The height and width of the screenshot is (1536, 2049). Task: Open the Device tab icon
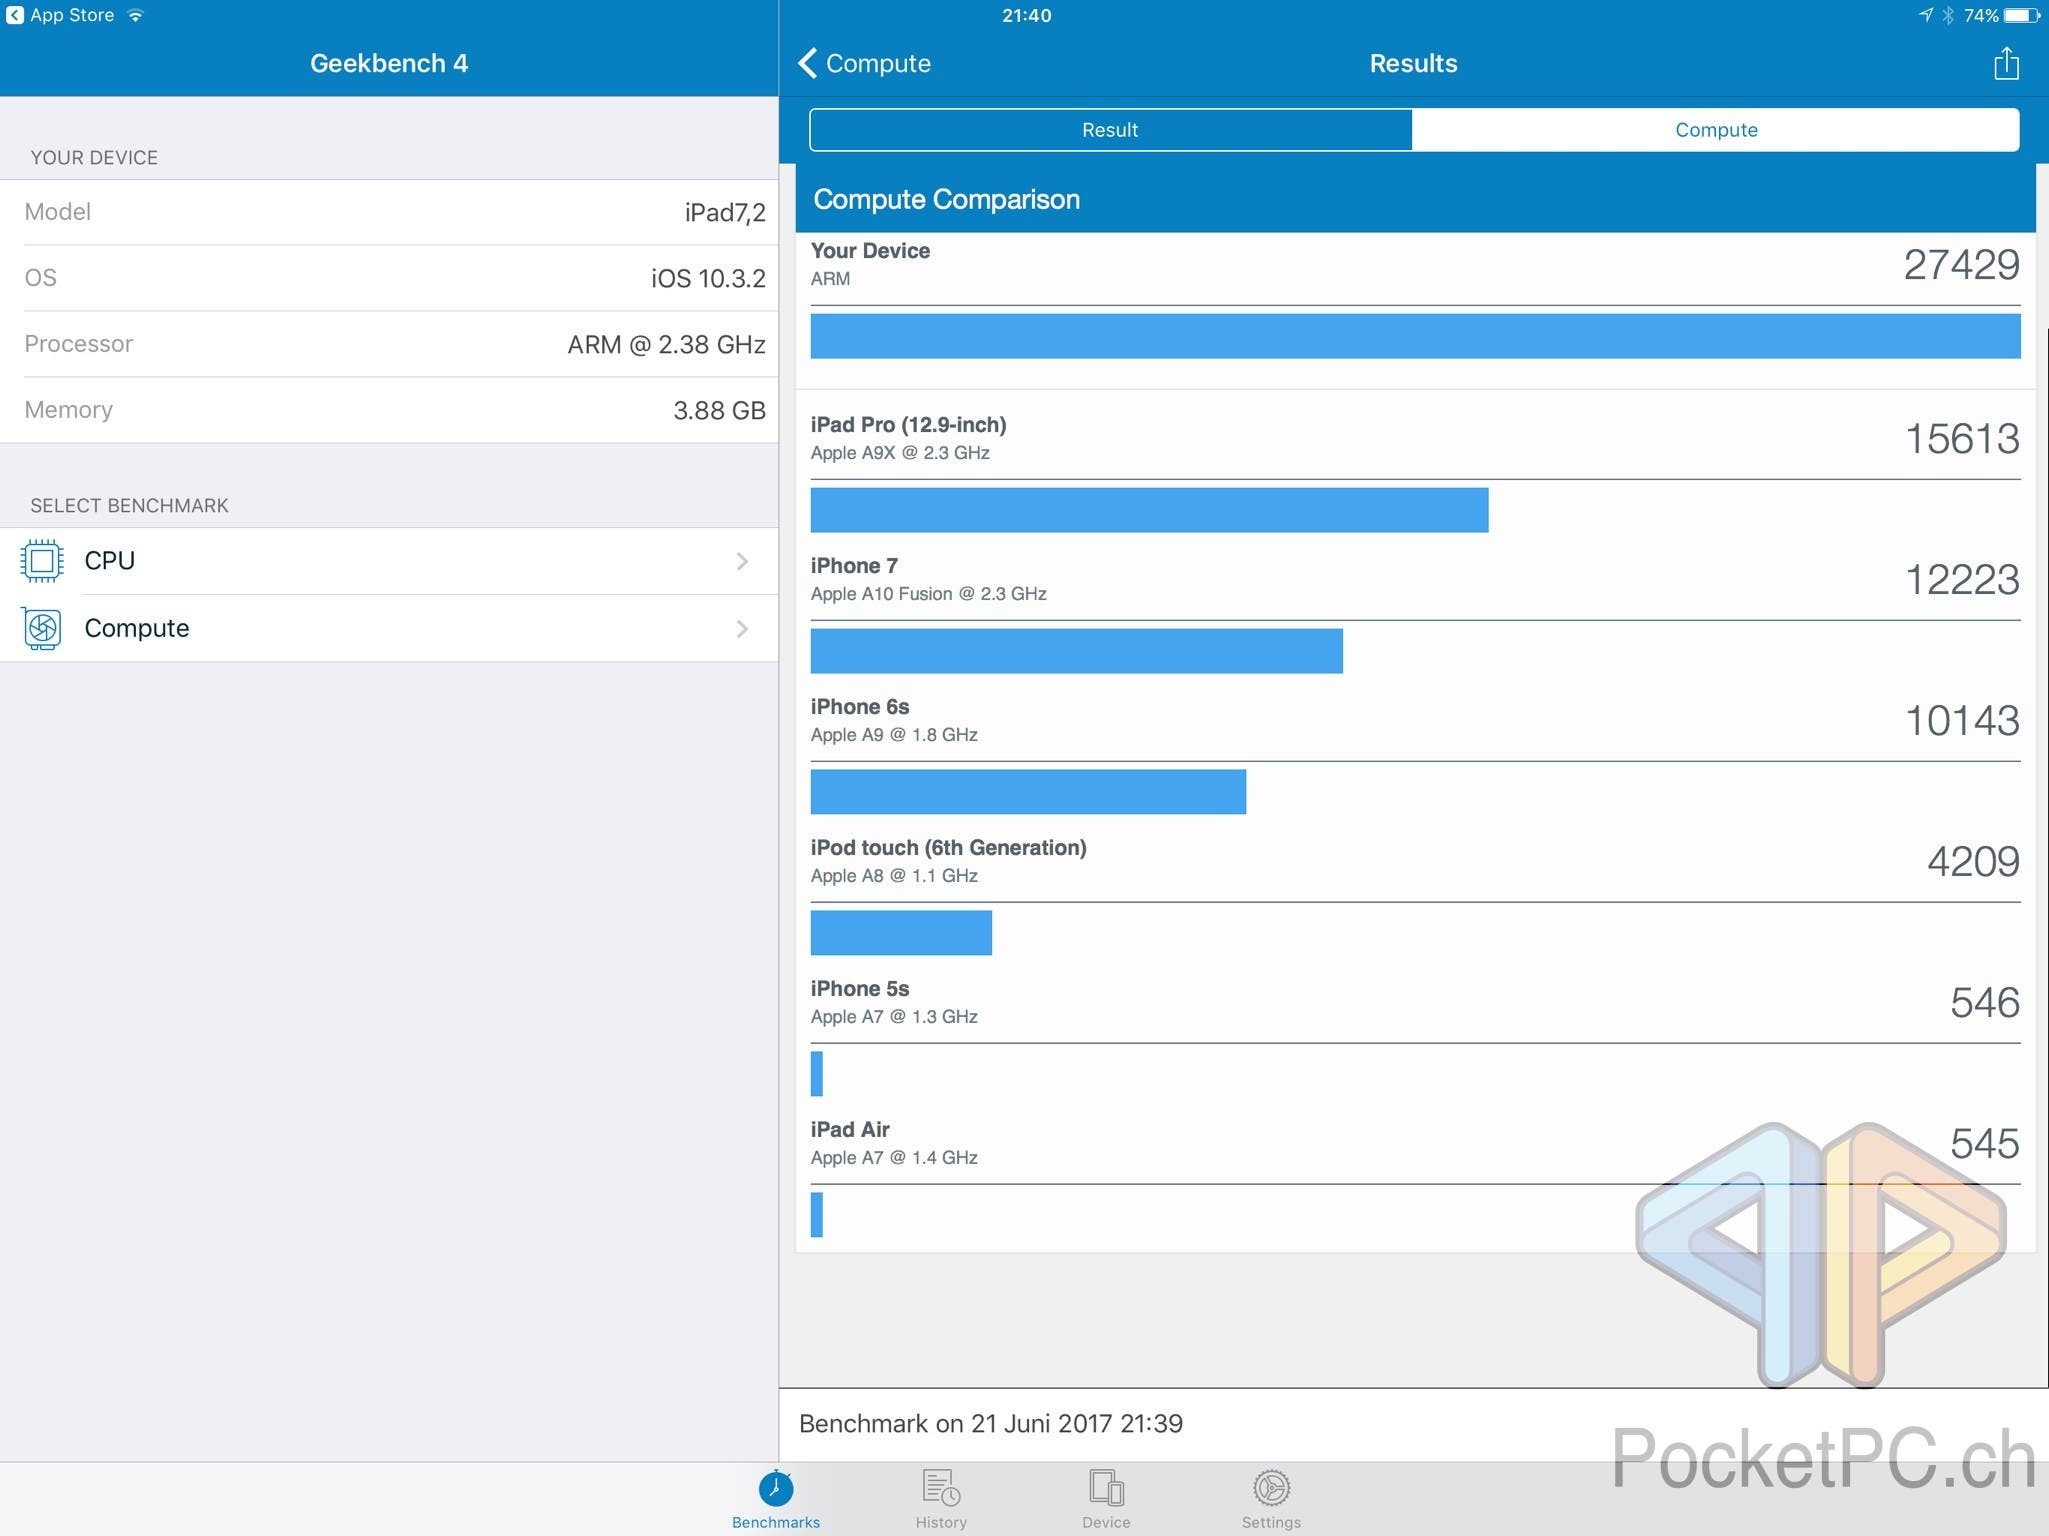click(x=1106, y=1488)
